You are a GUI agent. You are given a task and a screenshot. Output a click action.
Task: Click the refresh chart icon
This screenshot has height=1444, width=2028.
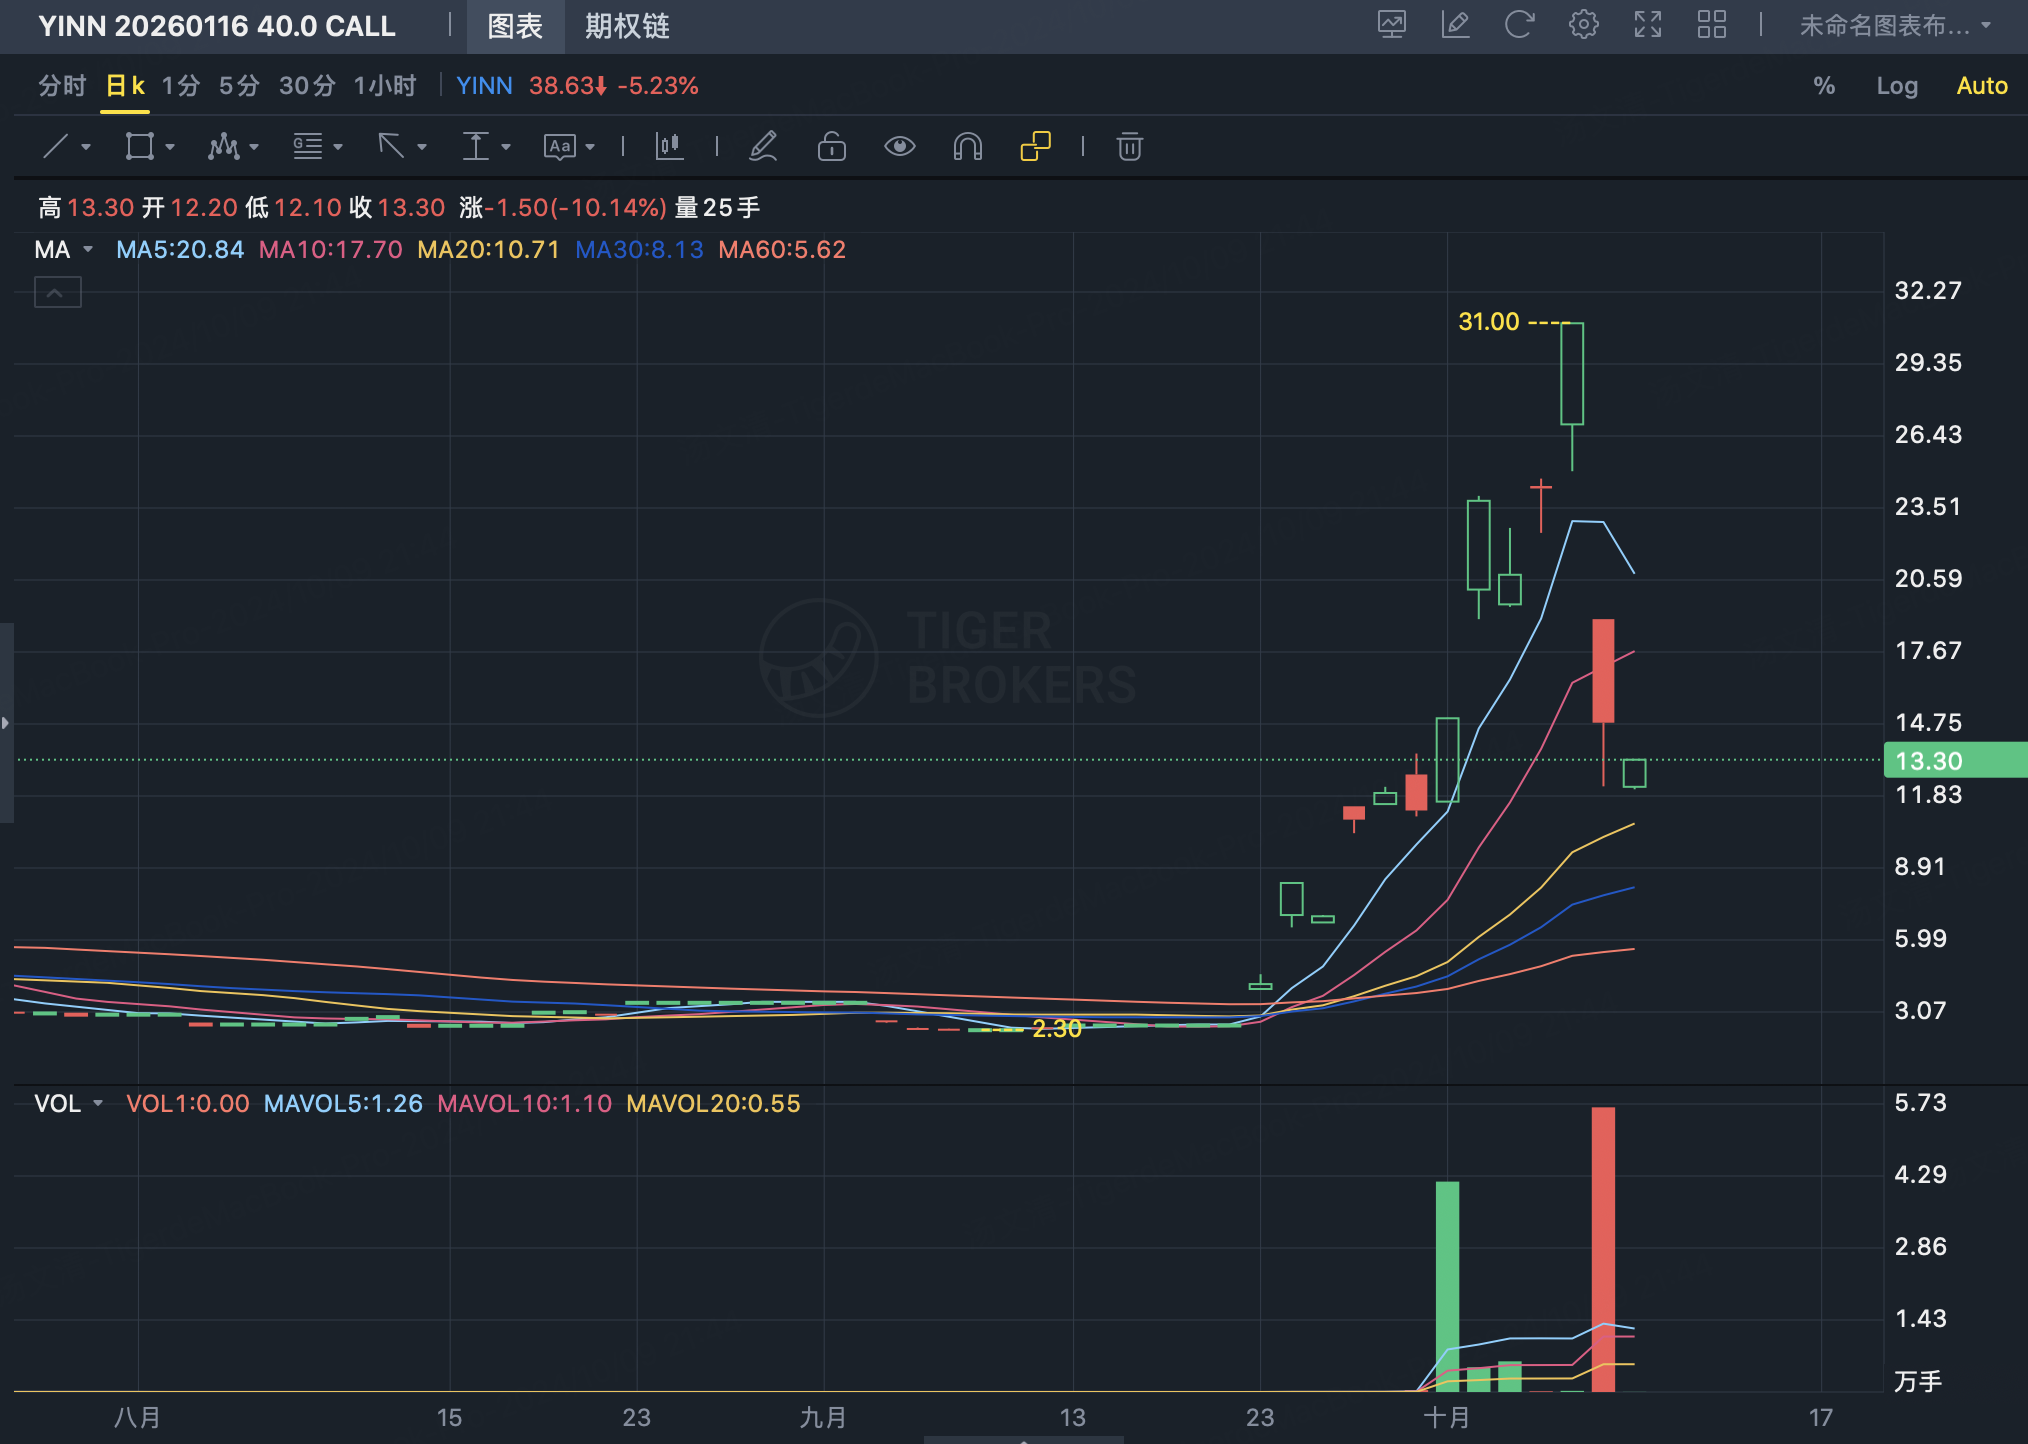pos(1519,25)
